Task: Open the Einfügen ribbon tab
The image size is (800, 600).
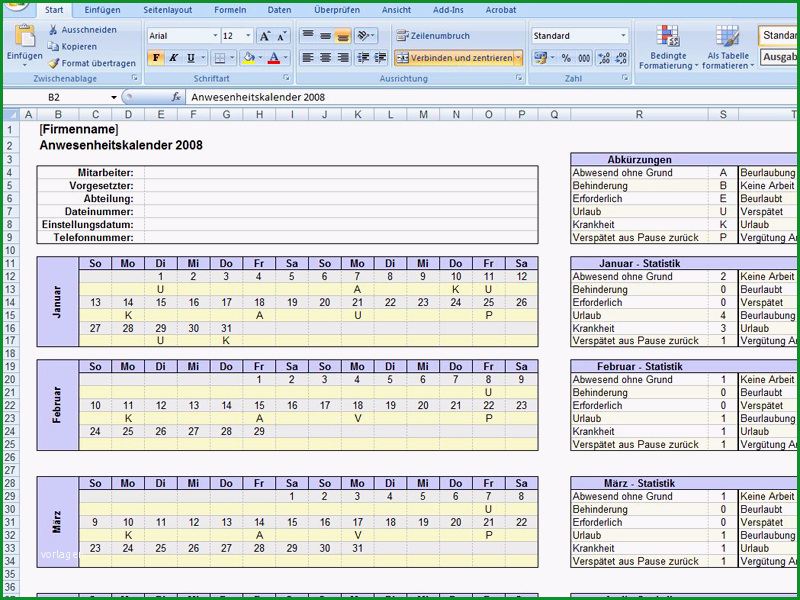Action: click(102, 10)
